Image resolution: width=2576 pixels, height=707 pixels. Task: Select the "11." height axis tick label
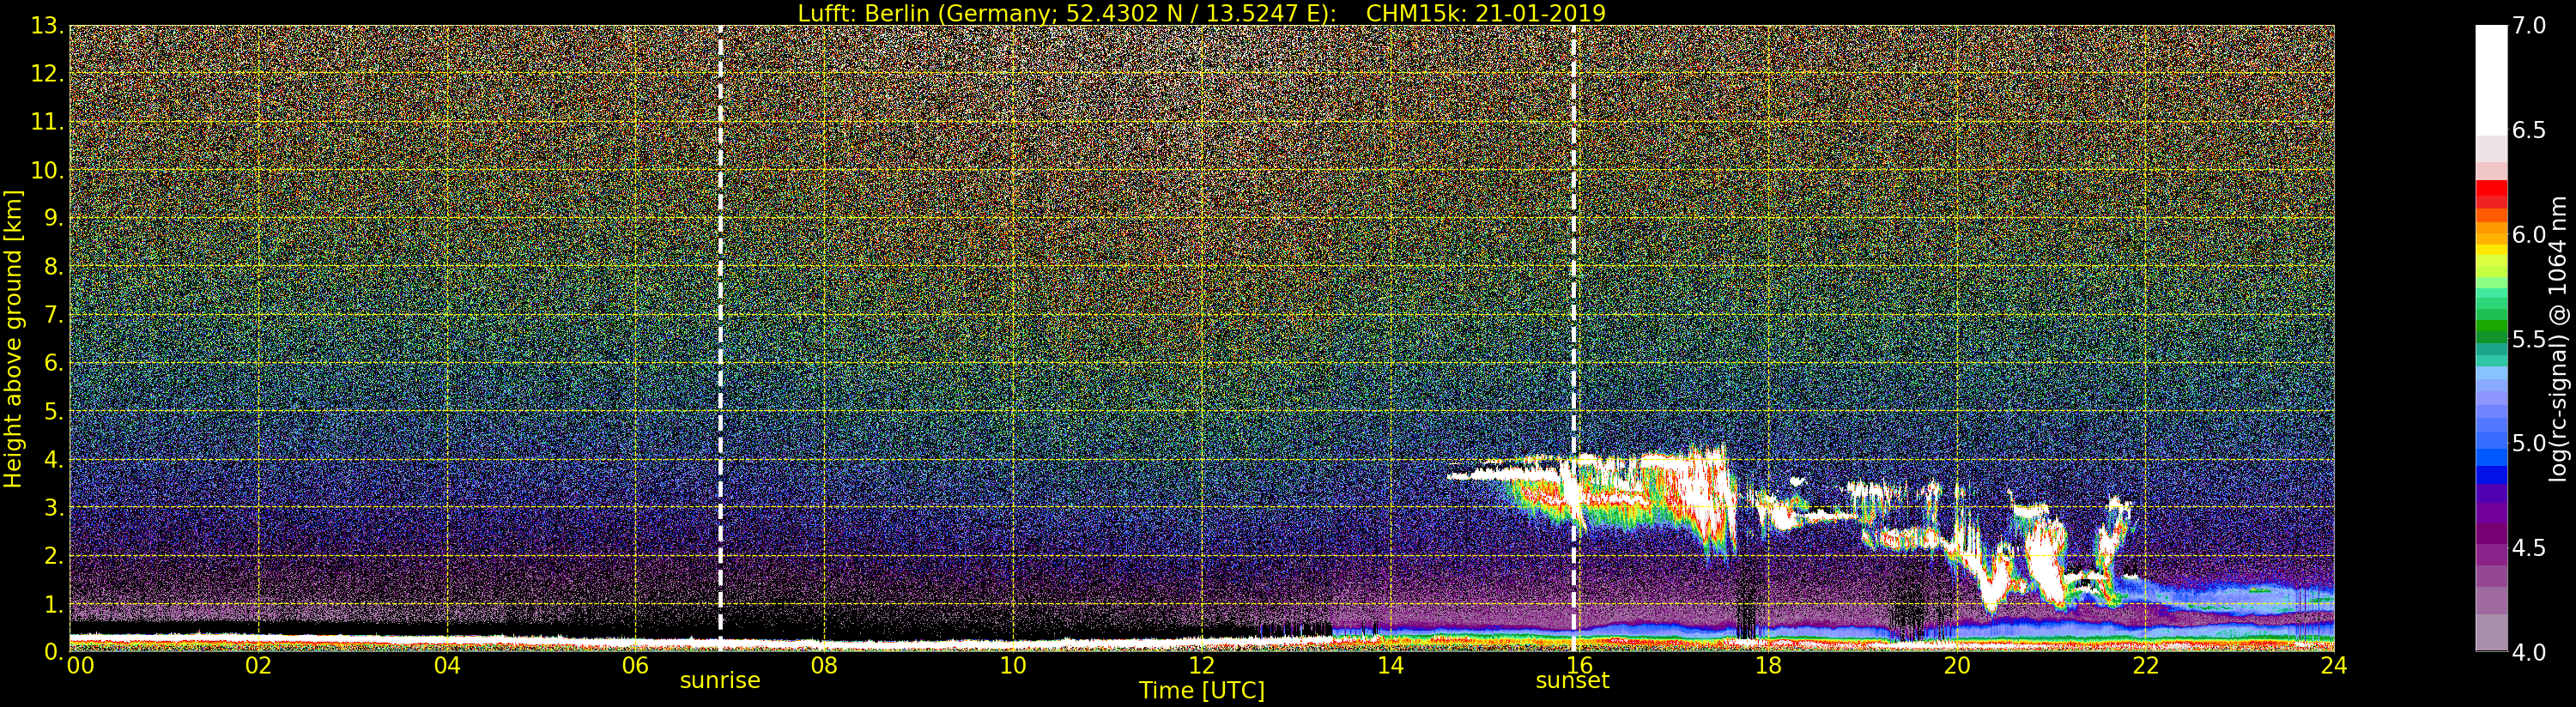tap(48, 122)
